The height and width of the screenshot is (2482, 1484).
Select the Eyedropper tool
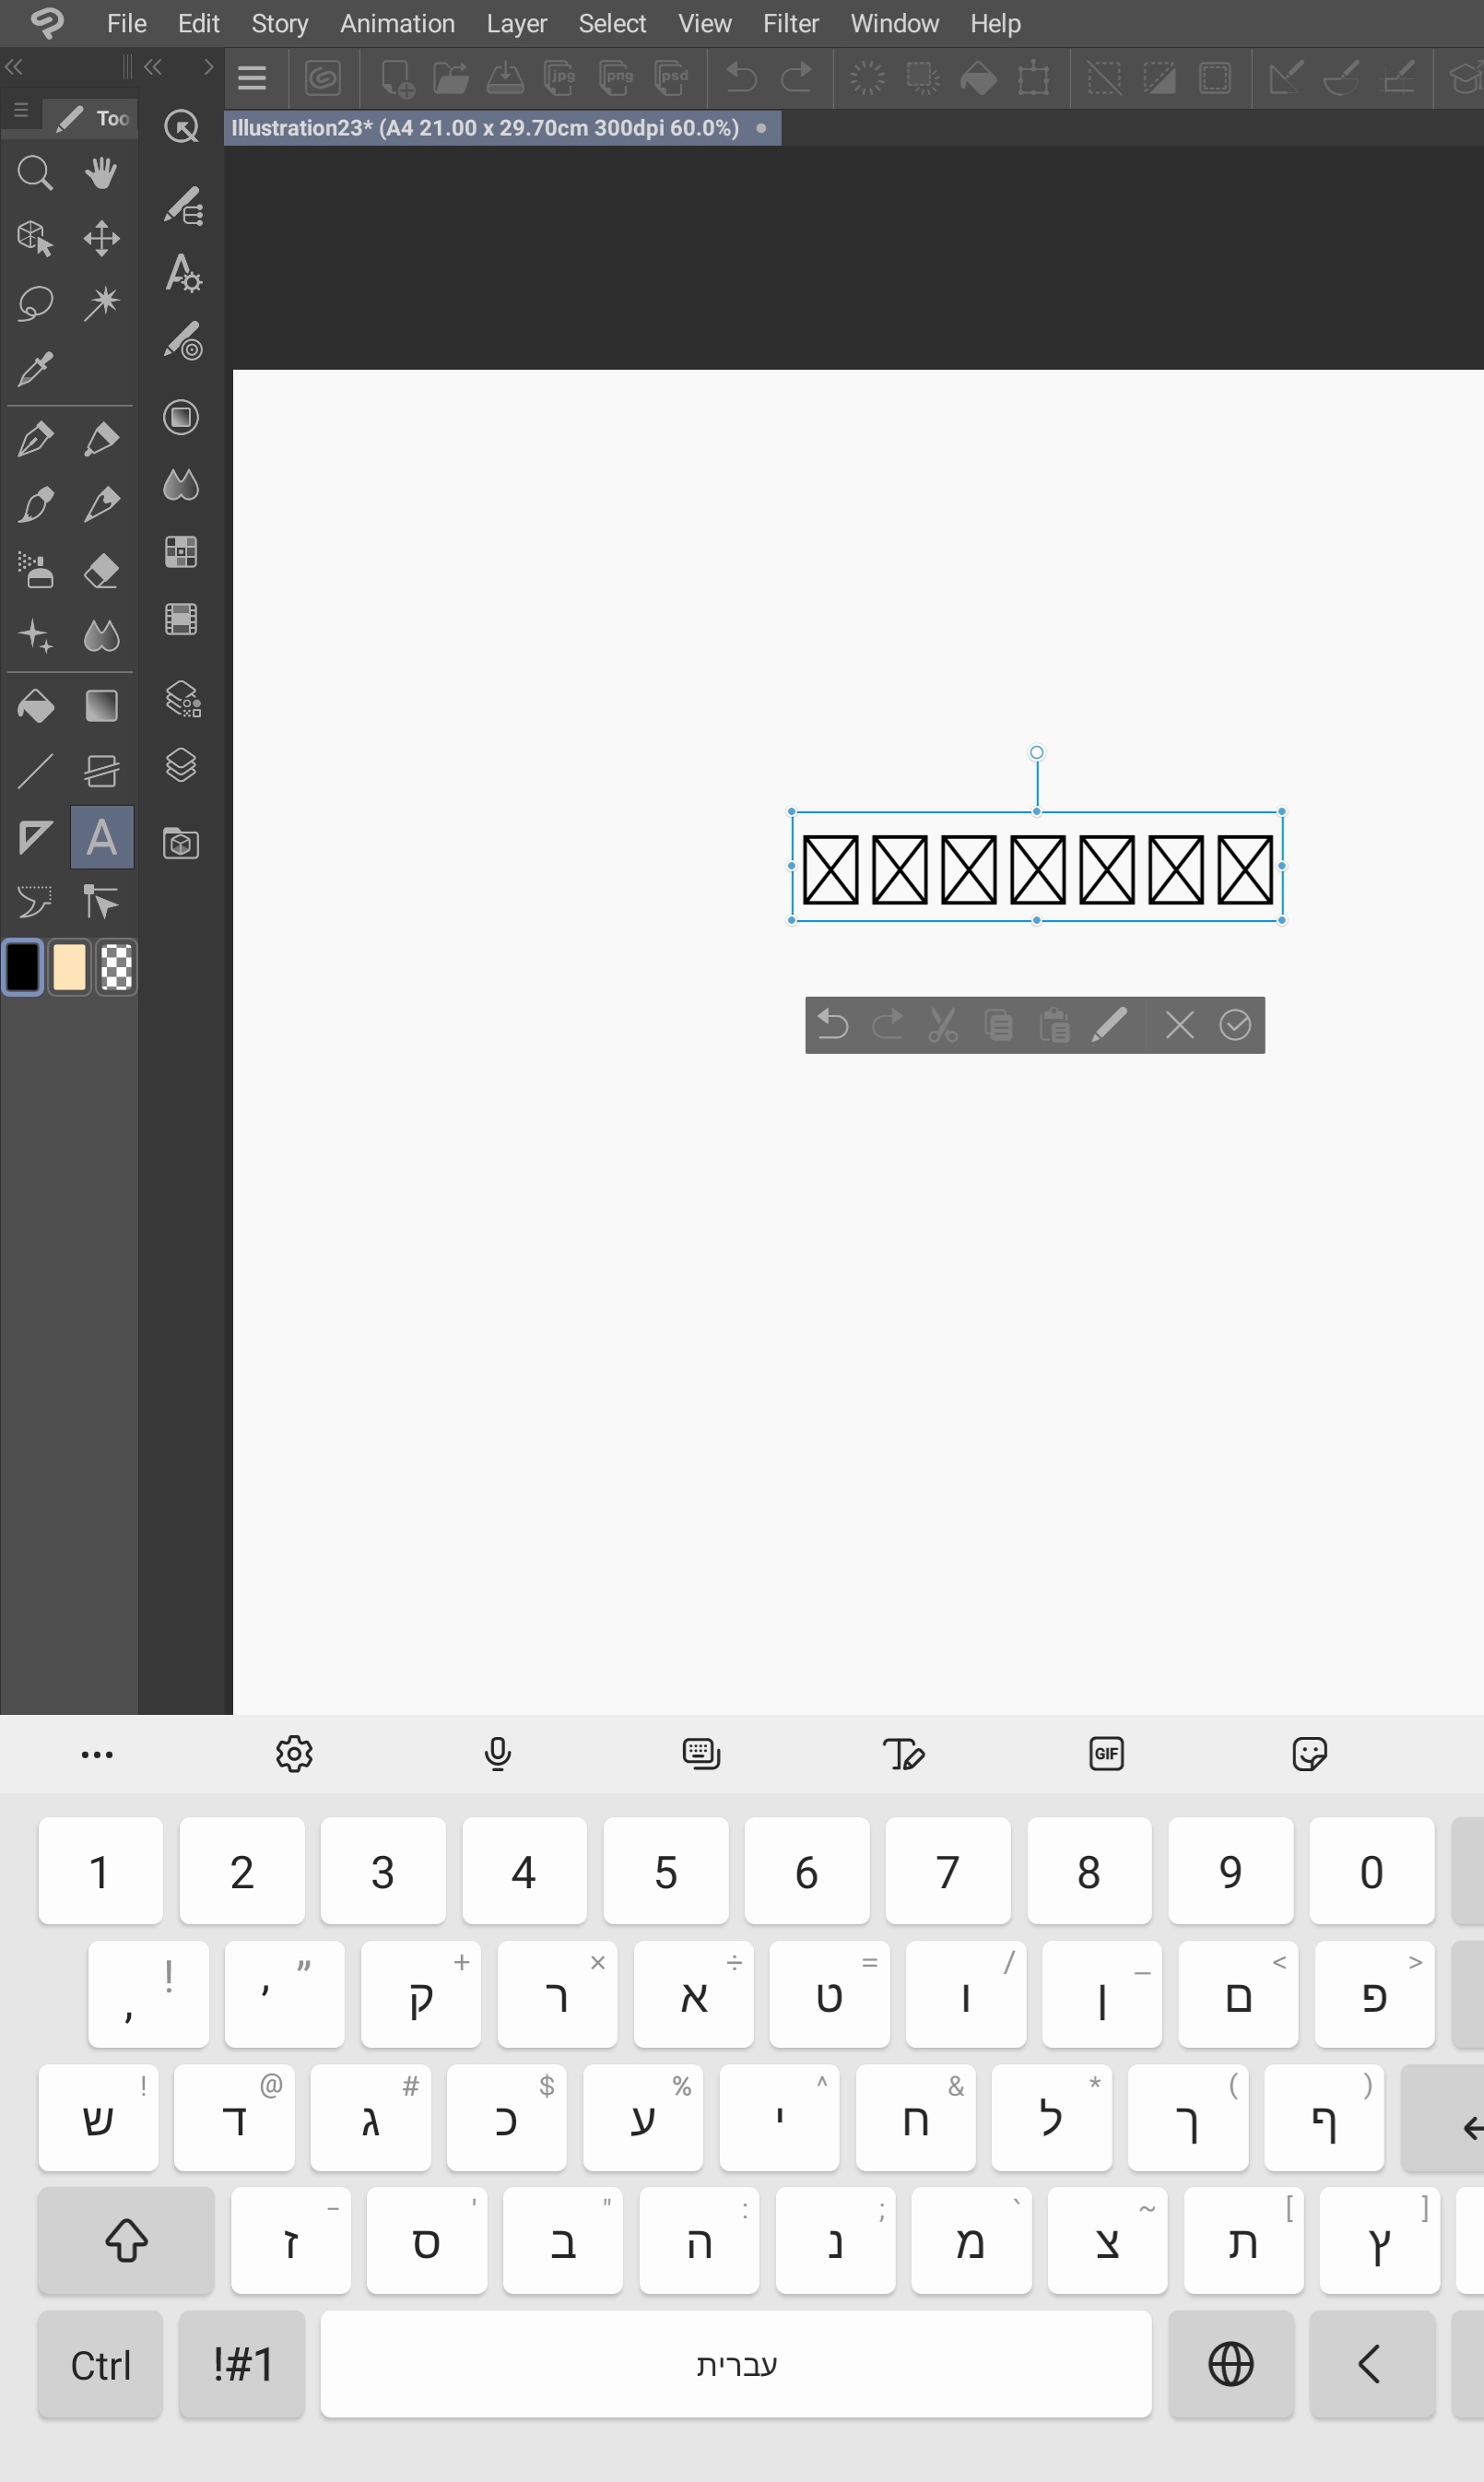[35, 369]
